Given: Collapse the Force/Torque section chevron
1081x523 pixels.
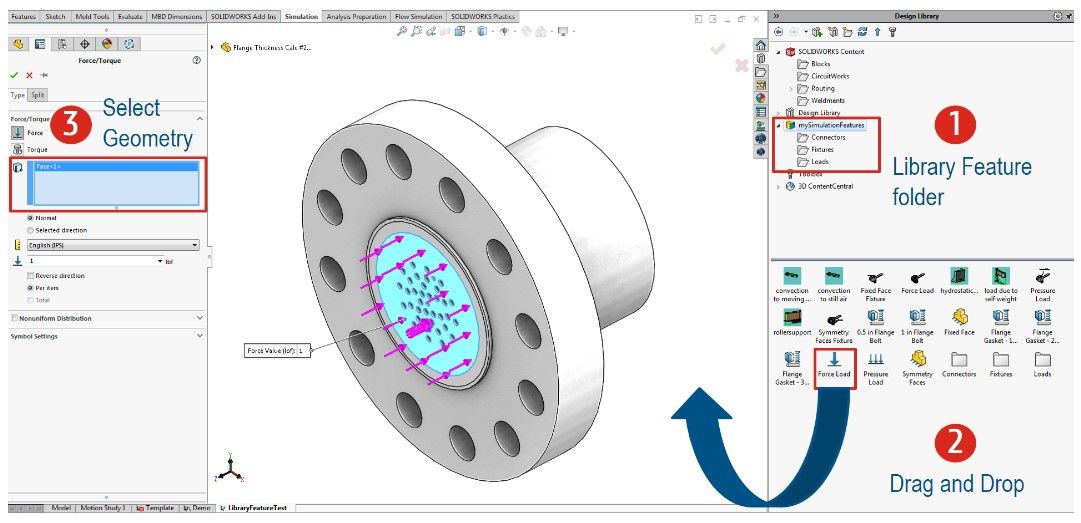Looking at the screenshot, I should [200, 119].
